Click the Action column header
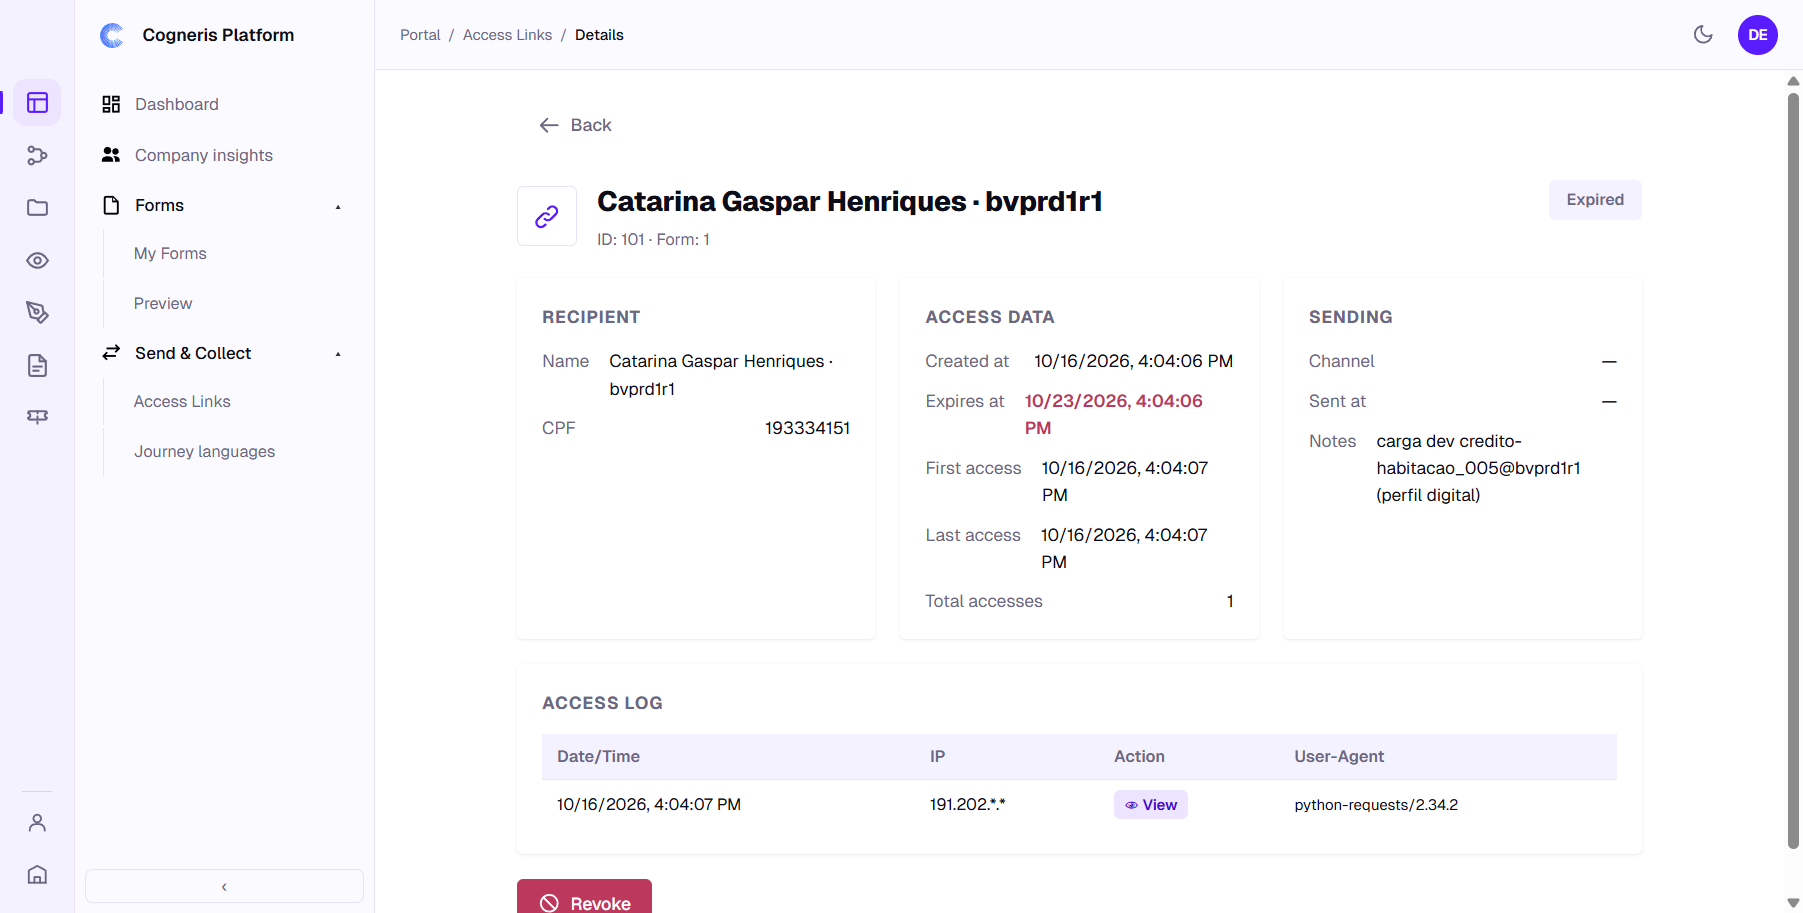 [x=1139, y=757]
